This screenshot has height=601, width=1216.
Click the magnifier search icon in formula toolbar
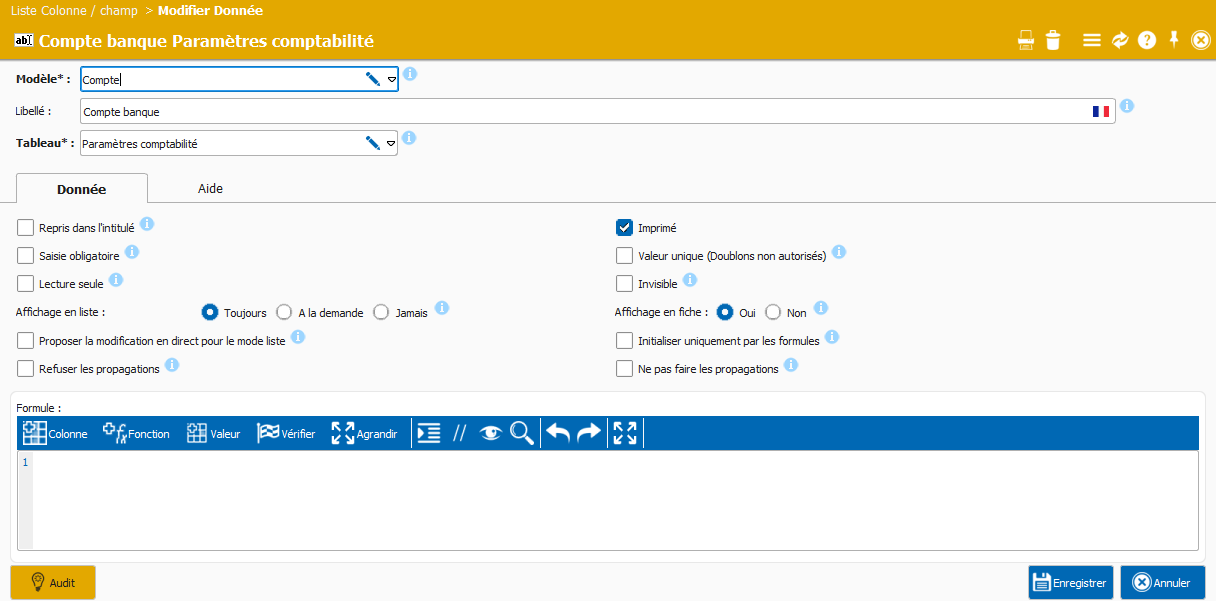tap(522, 433)
